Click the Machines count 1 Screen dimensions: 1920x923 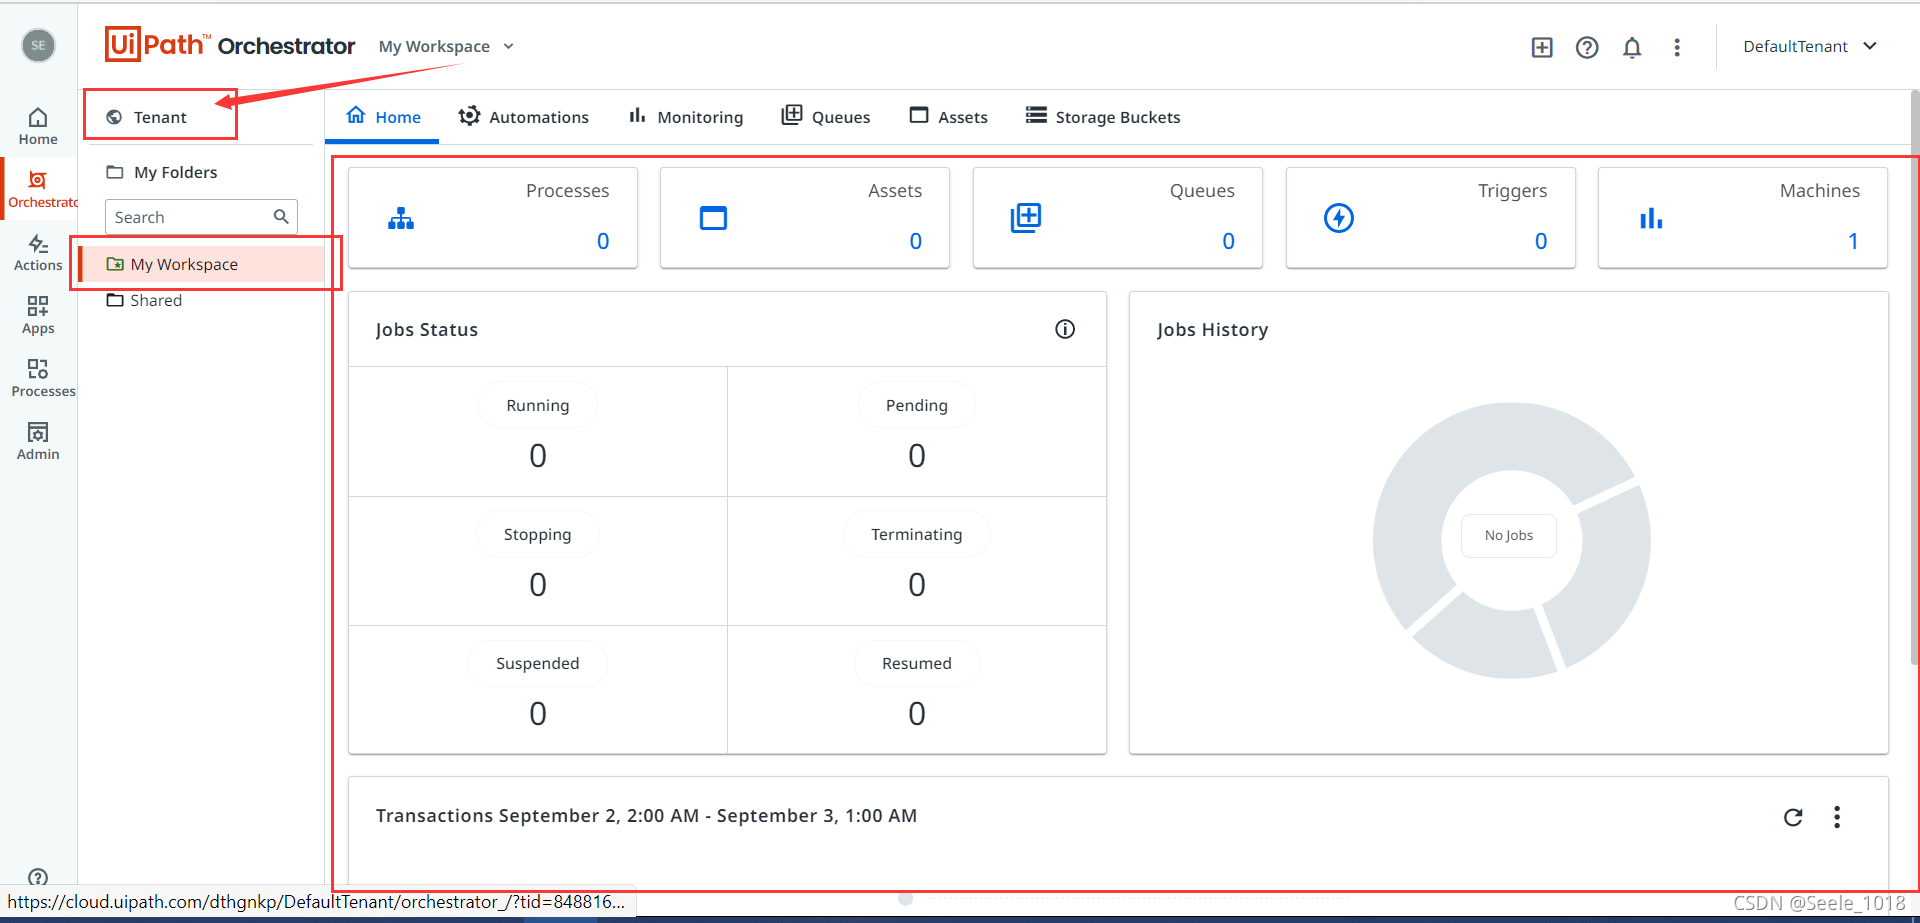[x=1853, y=241]
